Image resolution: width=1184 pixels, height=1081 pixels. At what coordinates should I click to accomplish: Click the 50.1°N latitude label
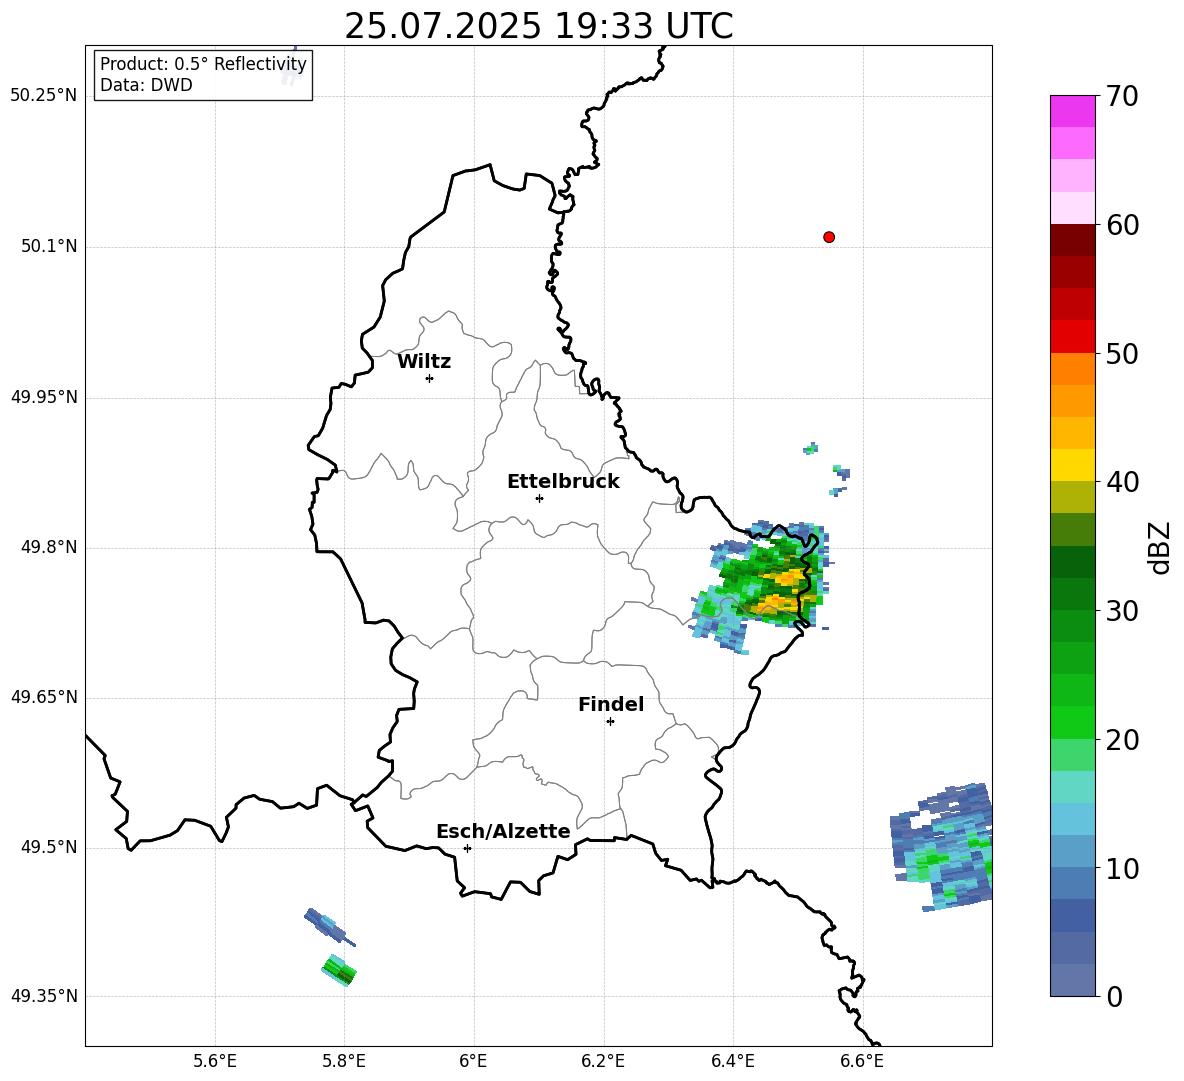point(49,246)
